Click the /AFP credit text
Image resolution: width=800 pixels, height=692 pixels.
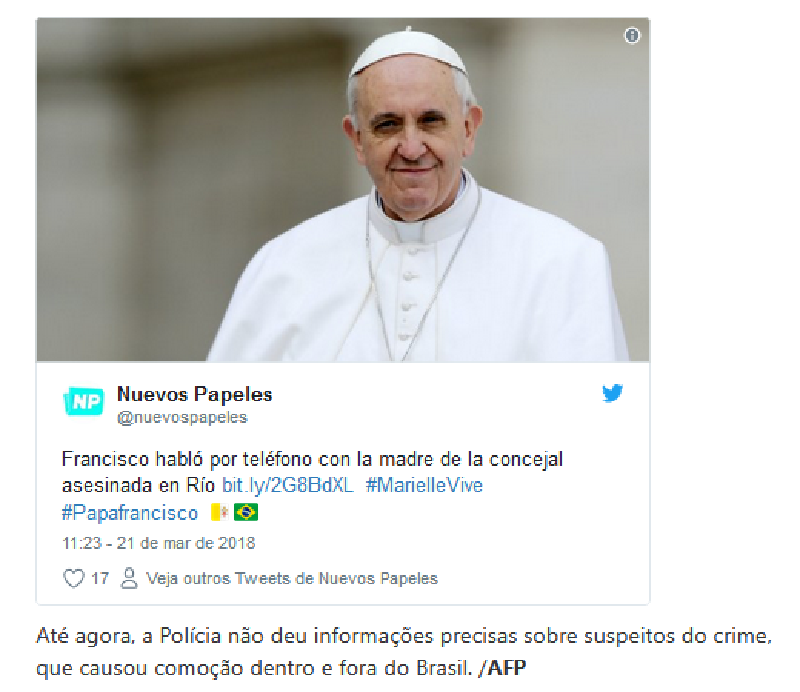(x=502, y=668)
